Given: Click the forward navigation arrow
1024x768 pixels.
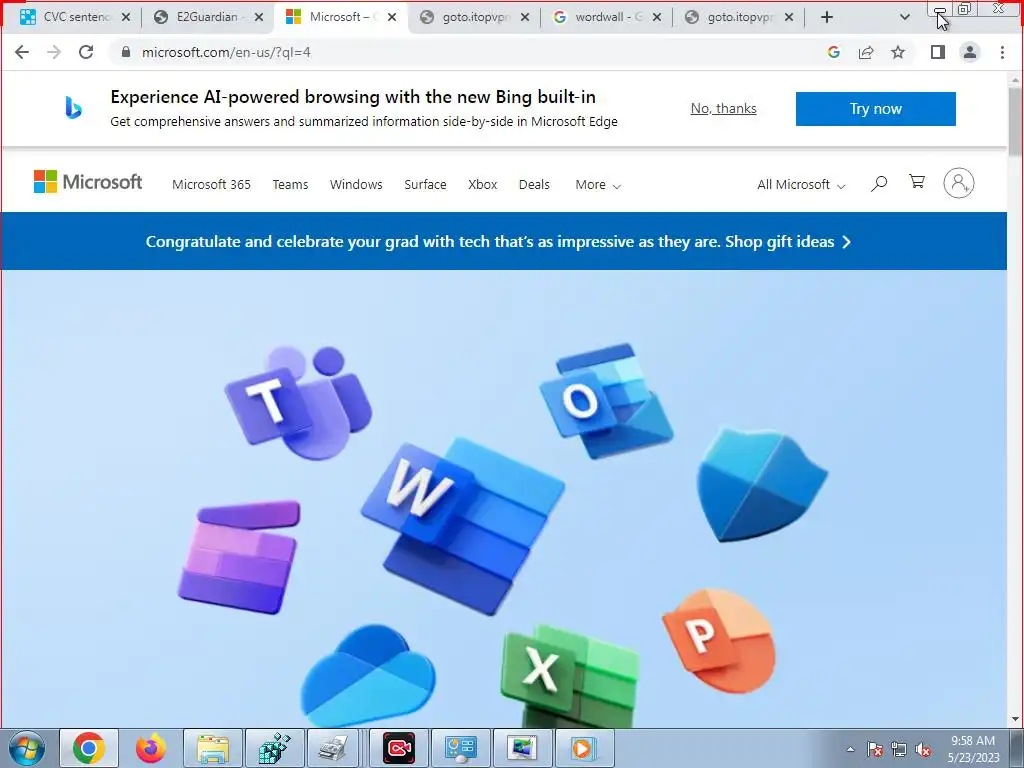Looking at the screenshot, I should [x=54, y=52].
